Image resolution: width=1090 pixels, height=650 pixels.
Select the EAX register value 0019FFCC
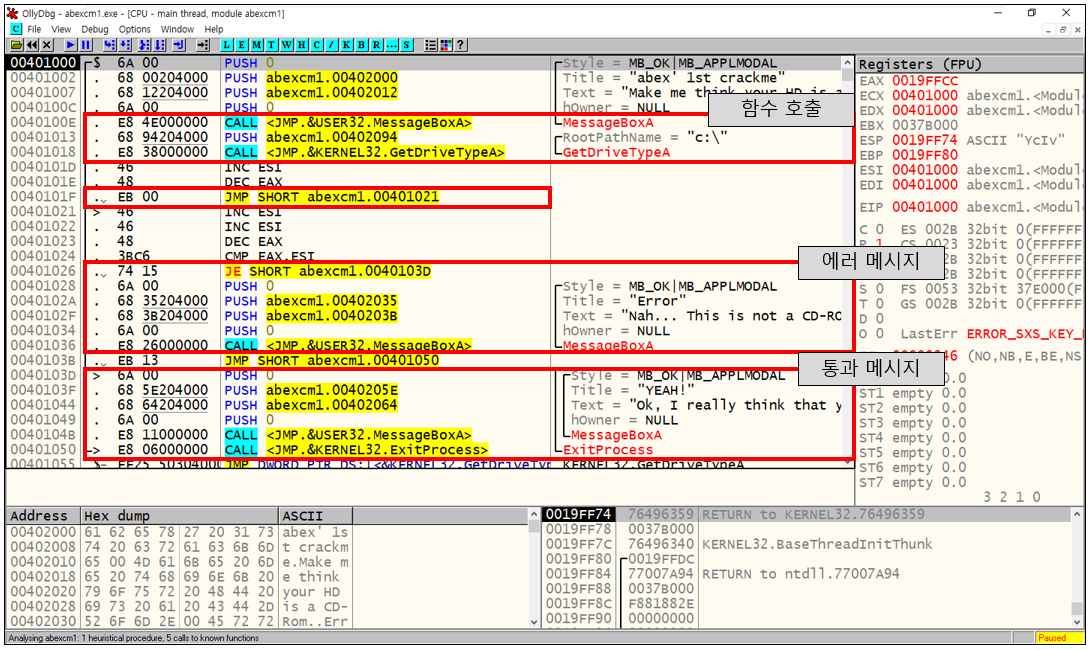(x=925, y=81)
